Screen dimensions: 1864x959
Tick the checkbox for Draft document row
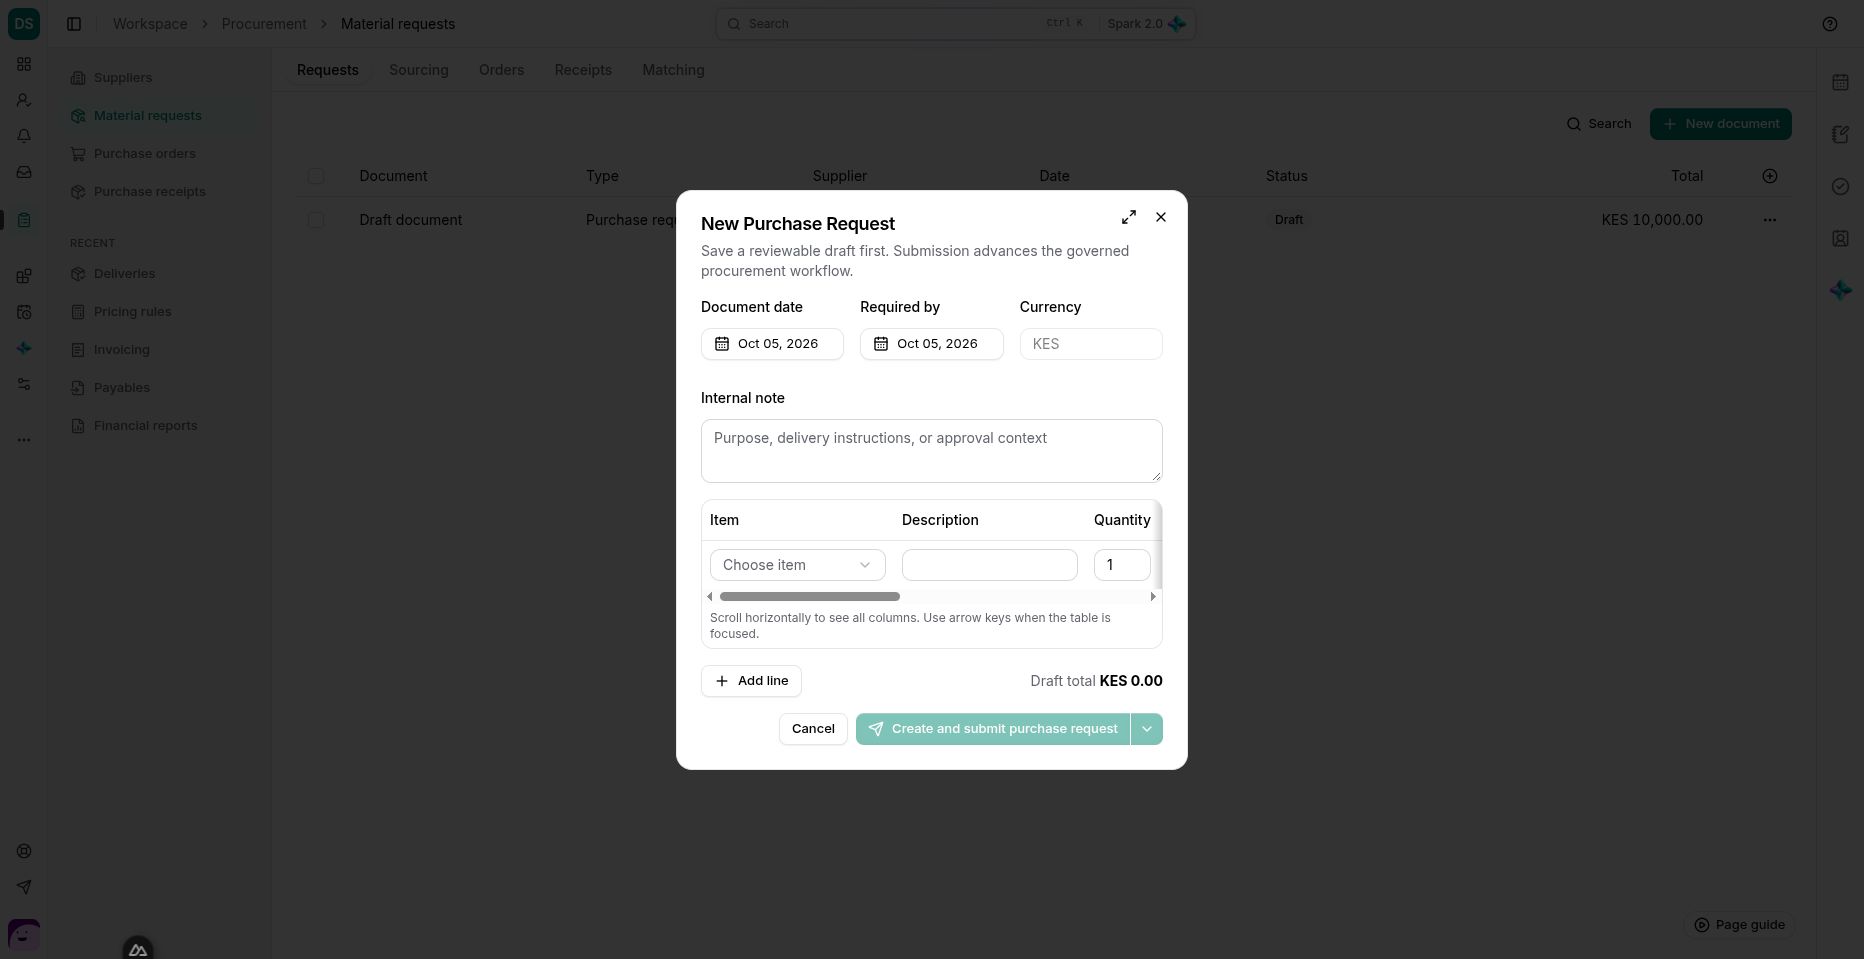[316, 220]
